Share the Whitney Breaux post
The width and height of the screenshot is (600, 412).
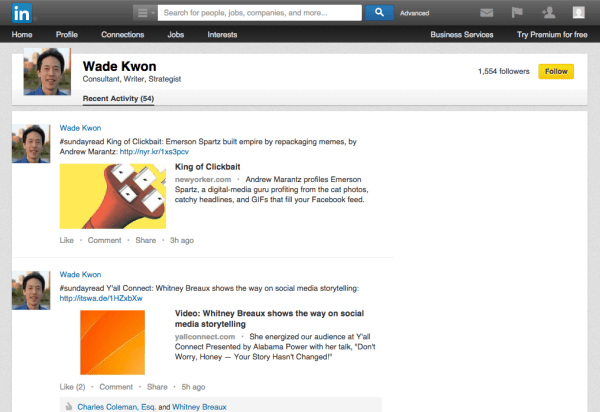pos(157,387)
